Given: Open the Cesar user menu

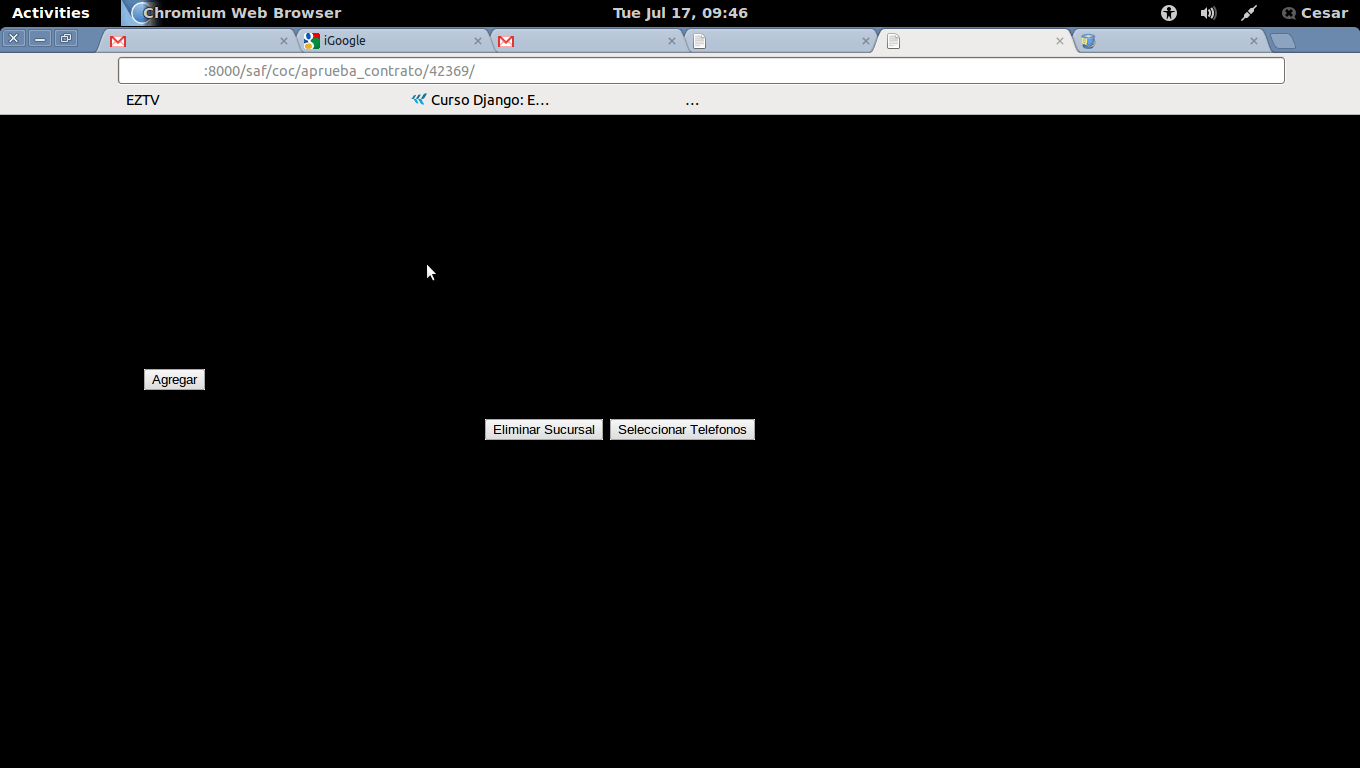Looking at the screenshot, I should click(1315, 13).
